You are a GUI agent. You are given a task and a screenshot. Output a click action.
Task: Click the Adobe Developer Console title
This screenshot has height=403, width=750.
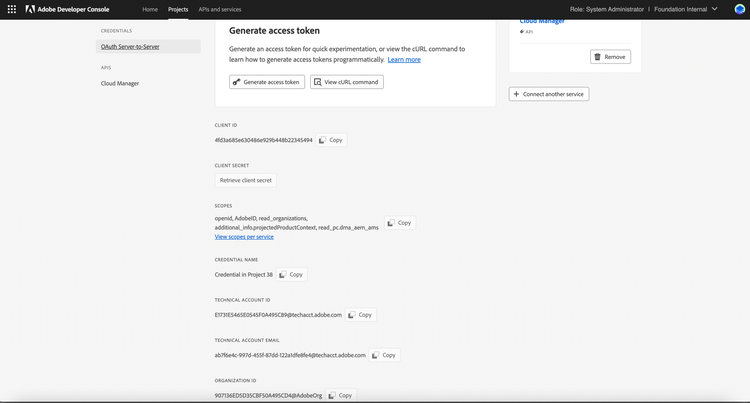pyautogui.click(x=73, y=9)
